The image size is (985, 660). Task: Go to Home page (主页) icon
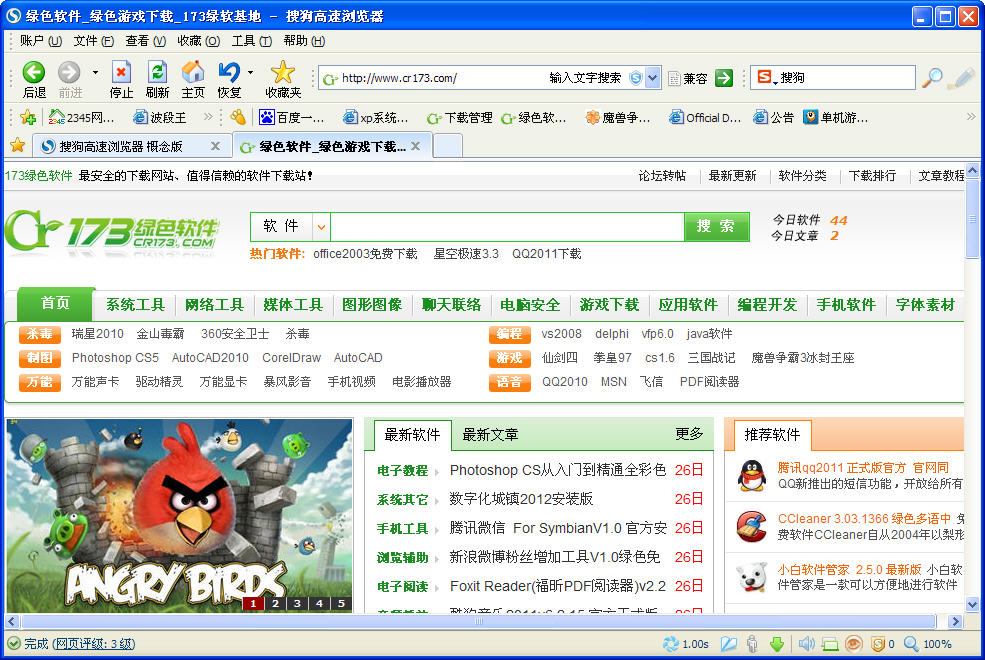pos(193,72)
